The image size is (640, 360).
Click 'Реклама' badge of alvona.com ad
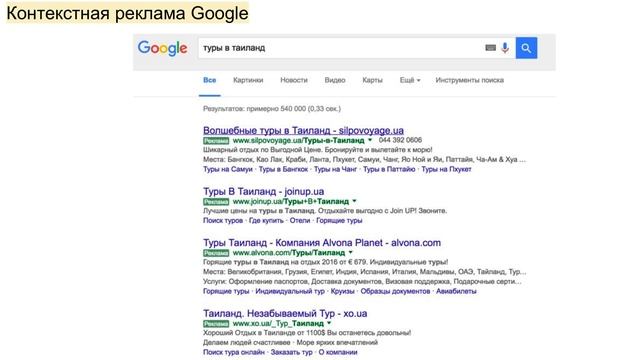point(216,253)
